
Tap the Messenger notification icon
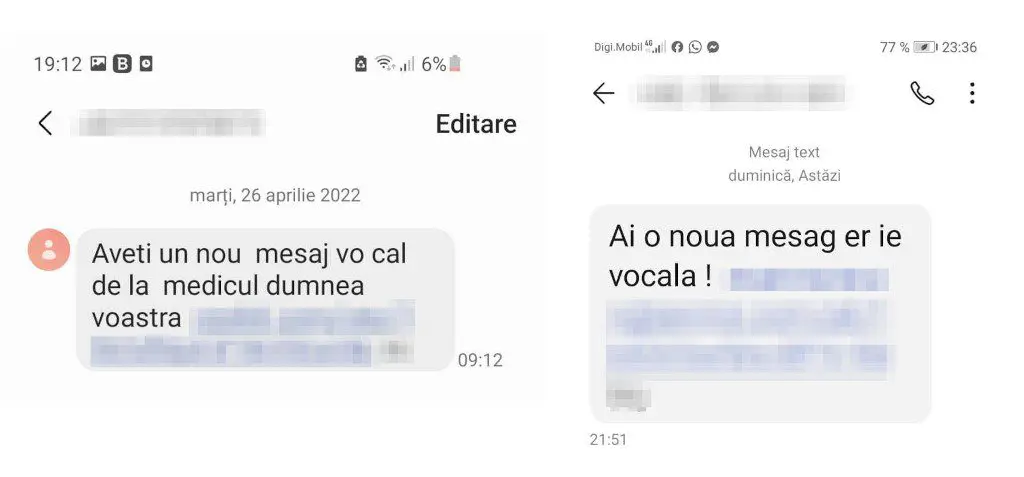(713, 47)
